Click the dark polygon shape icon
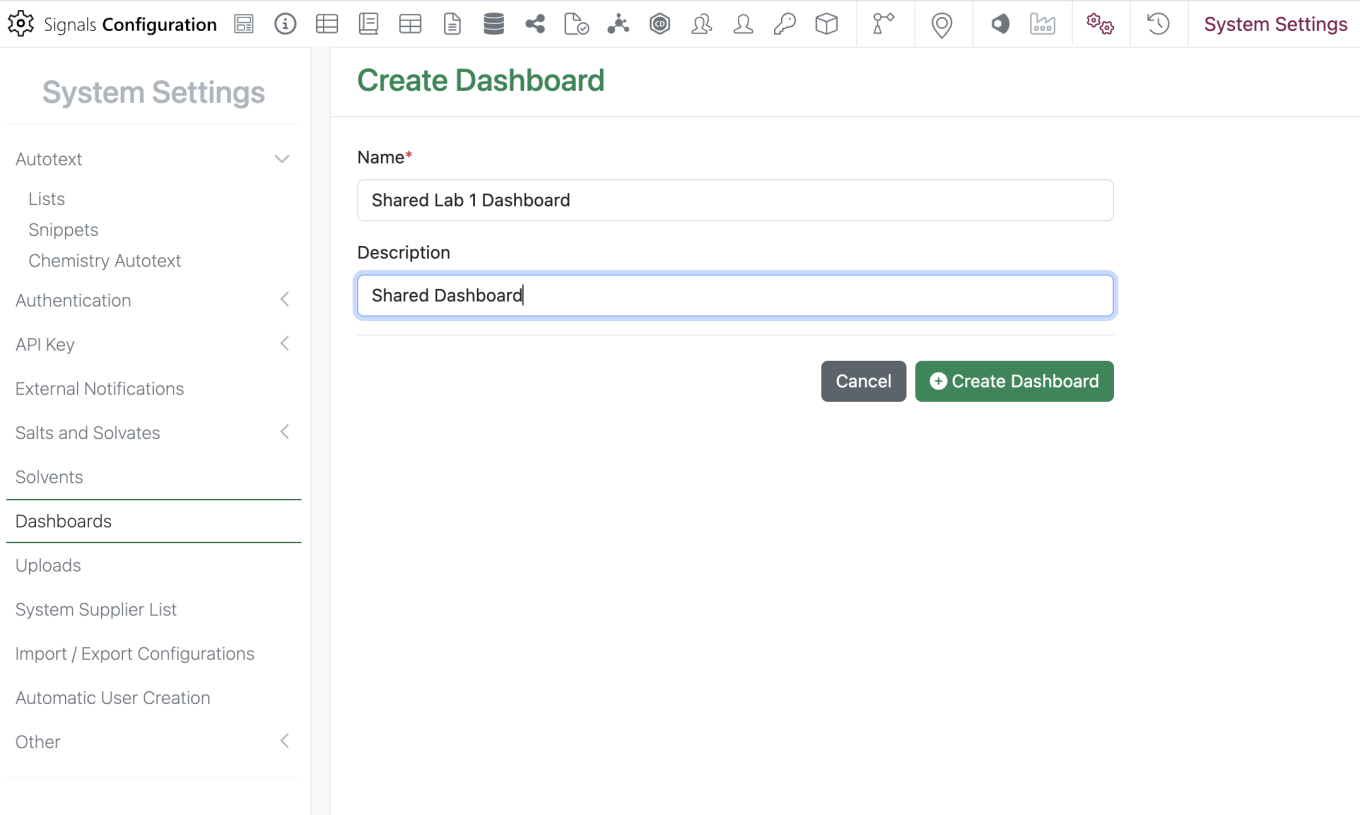 (x=1000, y=24)
